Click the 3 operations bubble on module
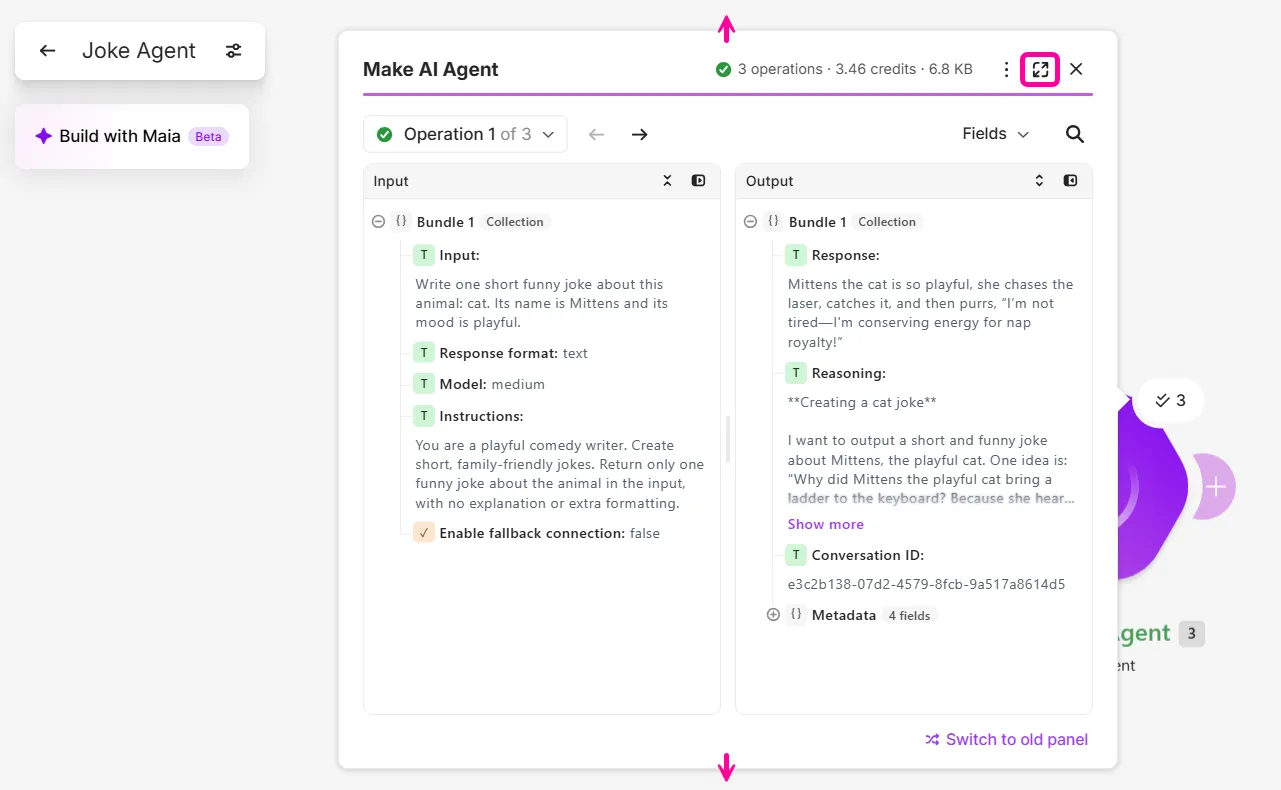Viewport: 1281px width, 790px height. coord(1170,400)
